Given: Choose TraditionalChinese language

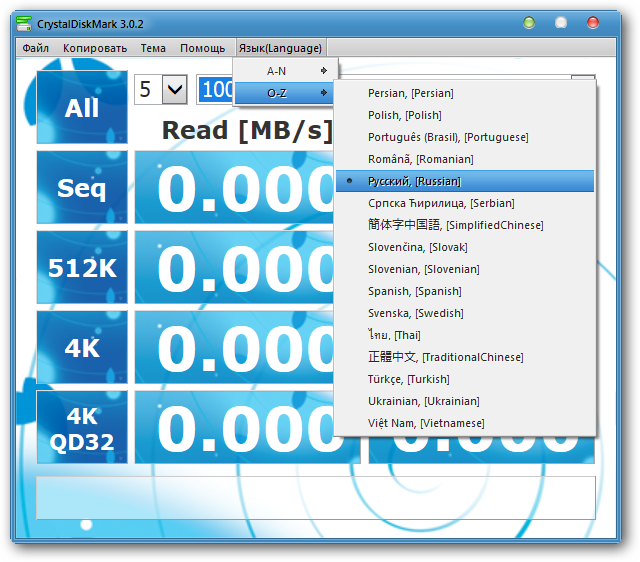Looking at the screenshot, I should [464, 358].
